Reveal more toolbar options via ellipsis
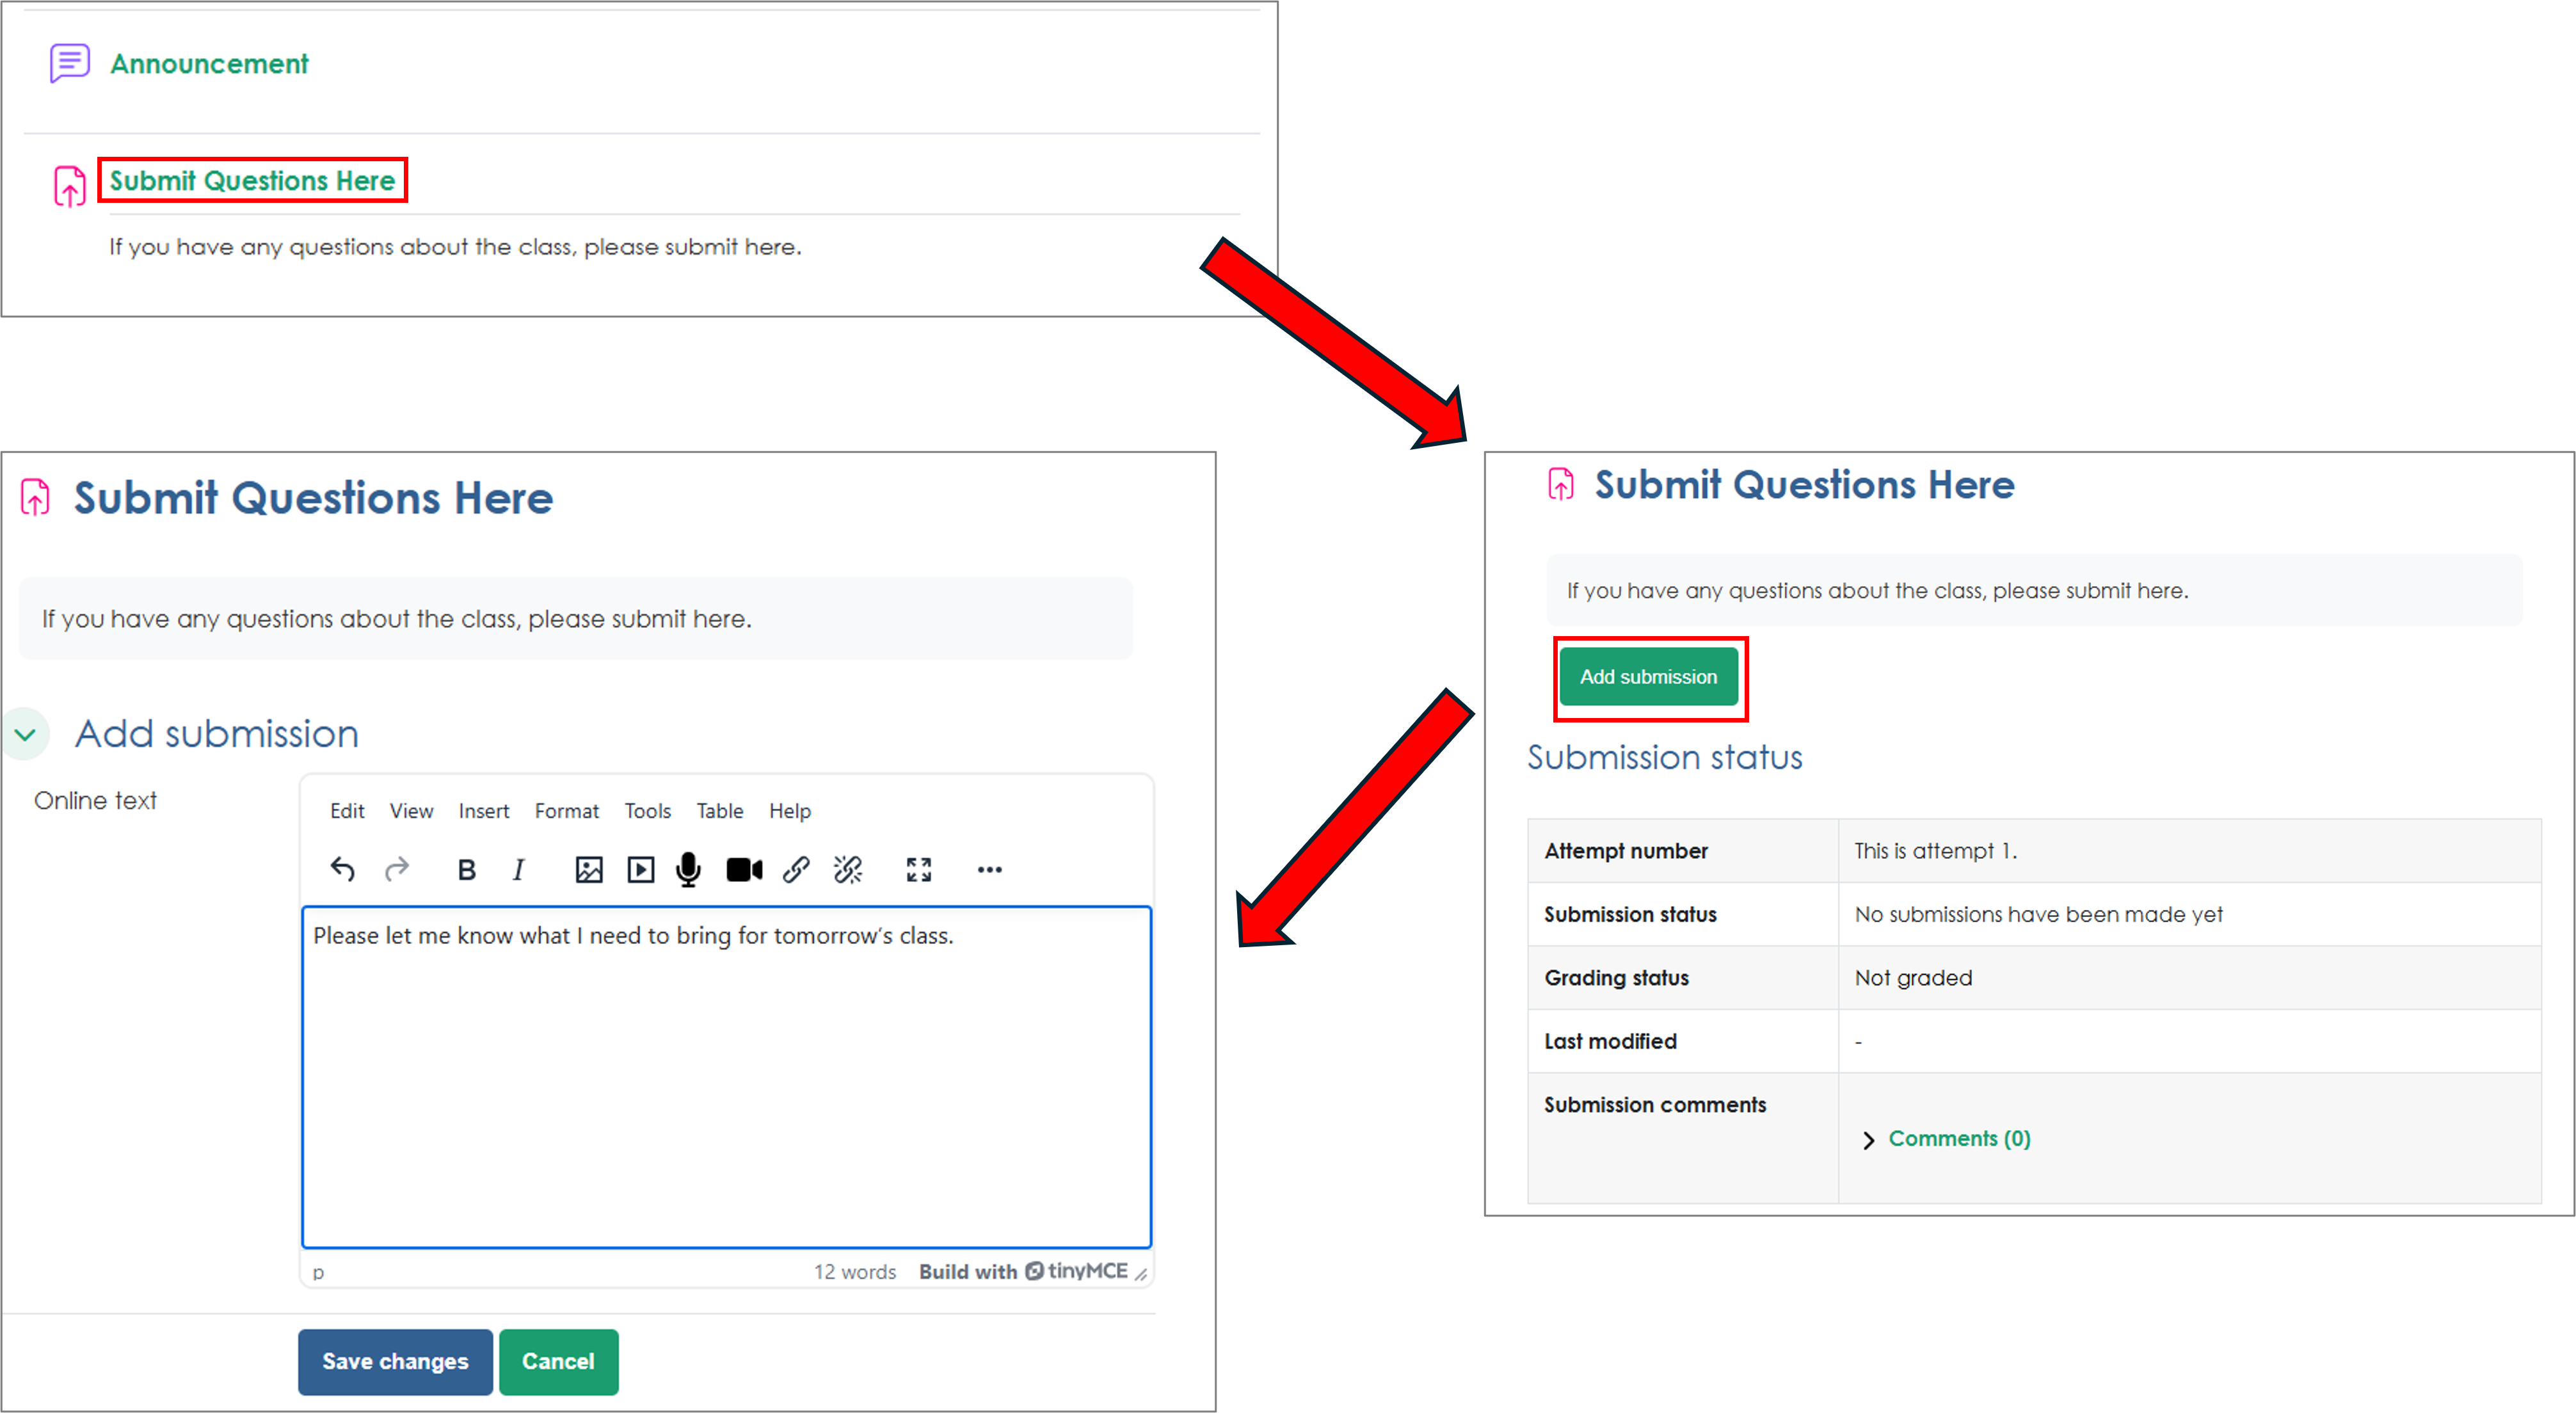This screenshot has width=2576, height=1413. [989, 870]
